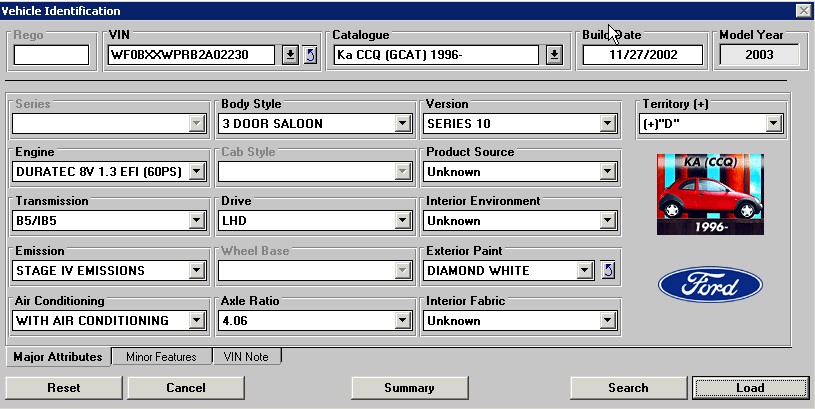Viewport: 815px width, 409px height.
Task: Expand the Body Style dropdown
Action: (x=403, y=124)
